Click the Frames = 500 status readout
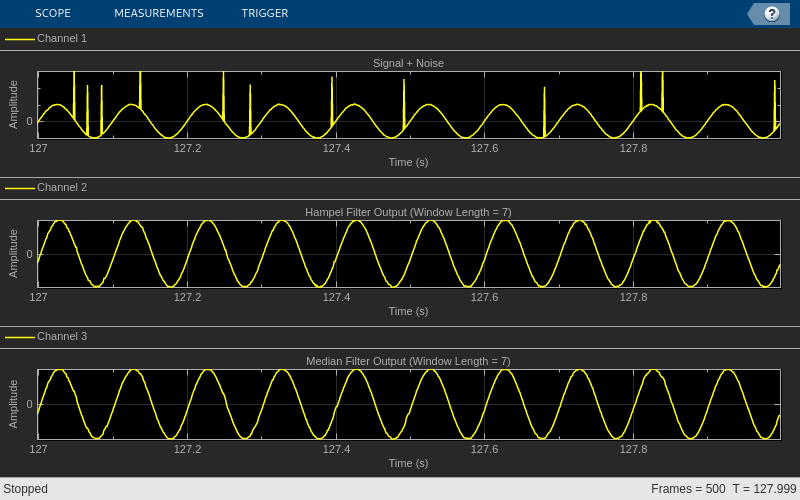This screenshot has height=500, width=800. click(688, 489)
